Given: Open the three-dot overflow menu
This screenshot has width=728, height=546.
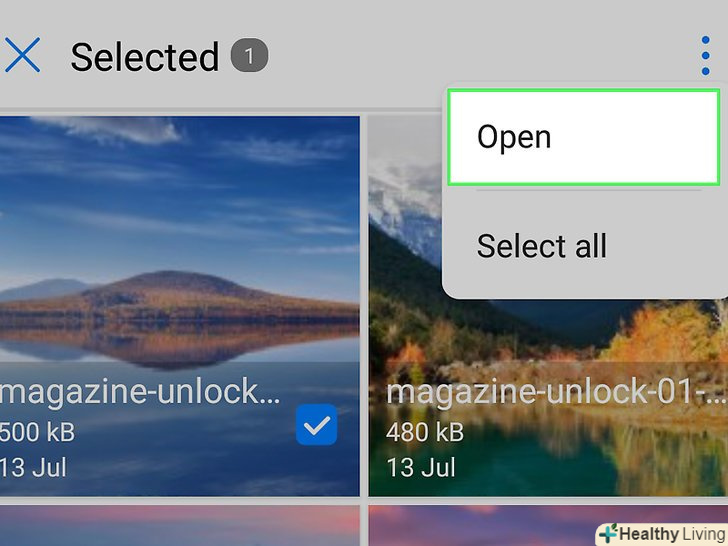Looking at the screenshot, I should click(x=705, y=56).
